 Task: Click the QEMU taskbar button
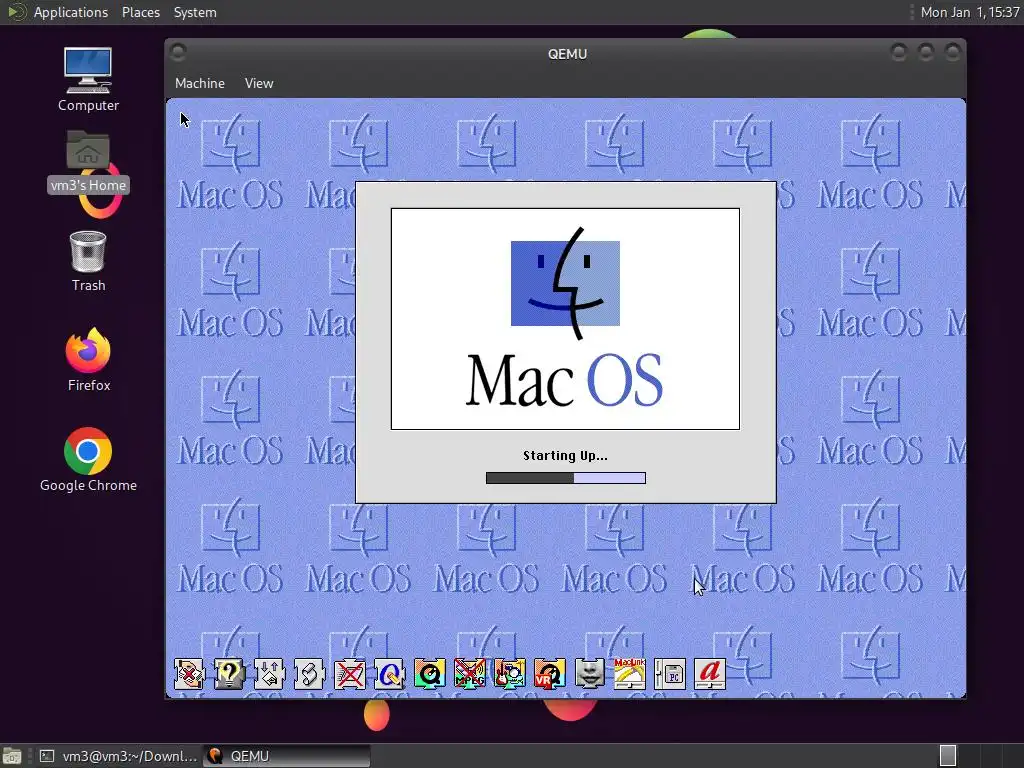(x=287, y=756)
